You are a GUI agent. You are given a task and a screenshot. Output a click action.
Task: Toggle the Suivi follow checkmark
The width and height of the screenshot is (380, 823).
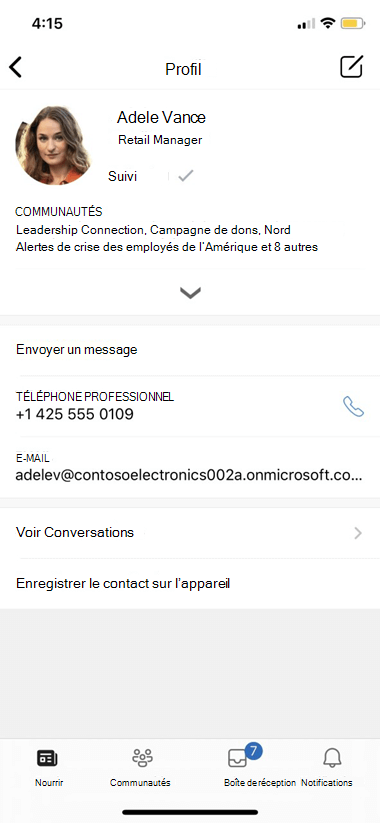coord(186,176)
